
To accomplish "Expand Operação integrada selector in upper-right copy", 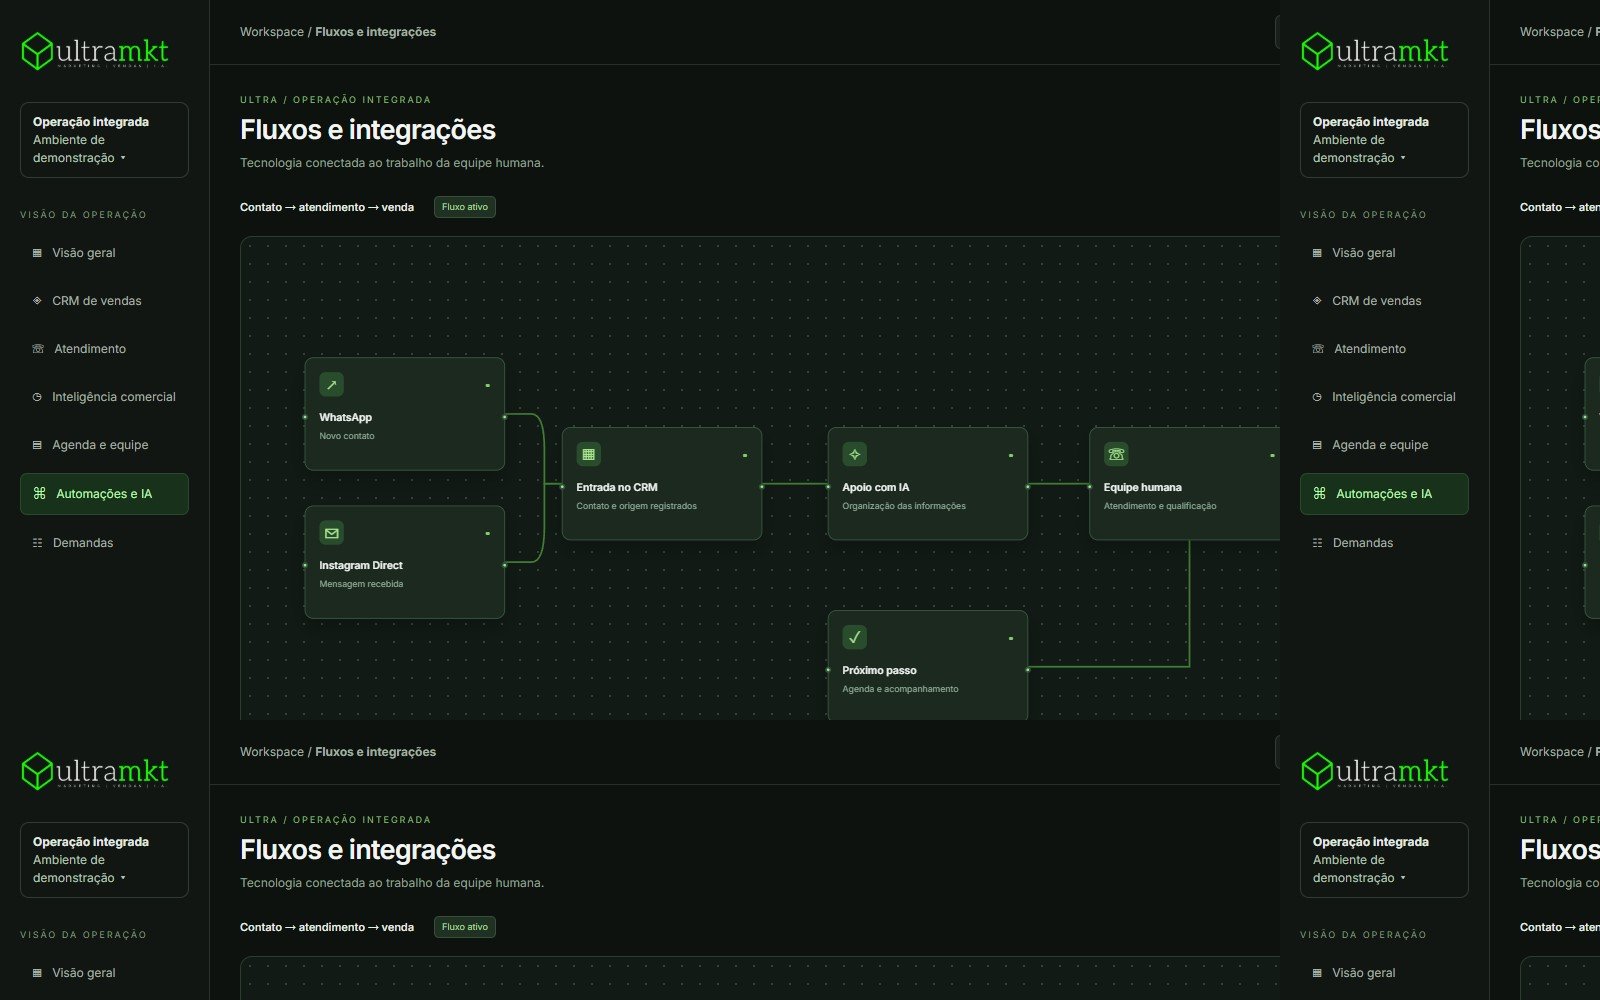I will [1384, 140].
